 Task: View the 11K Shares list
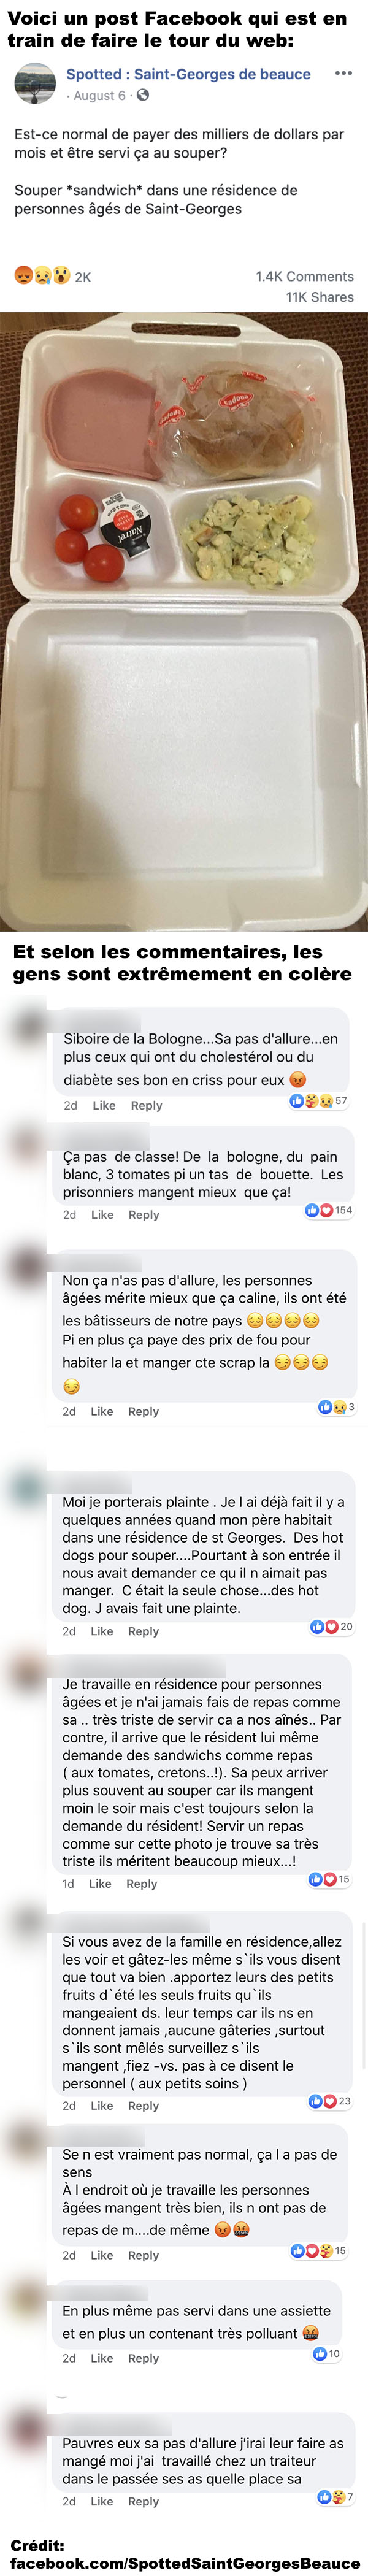tap(320, 297)
